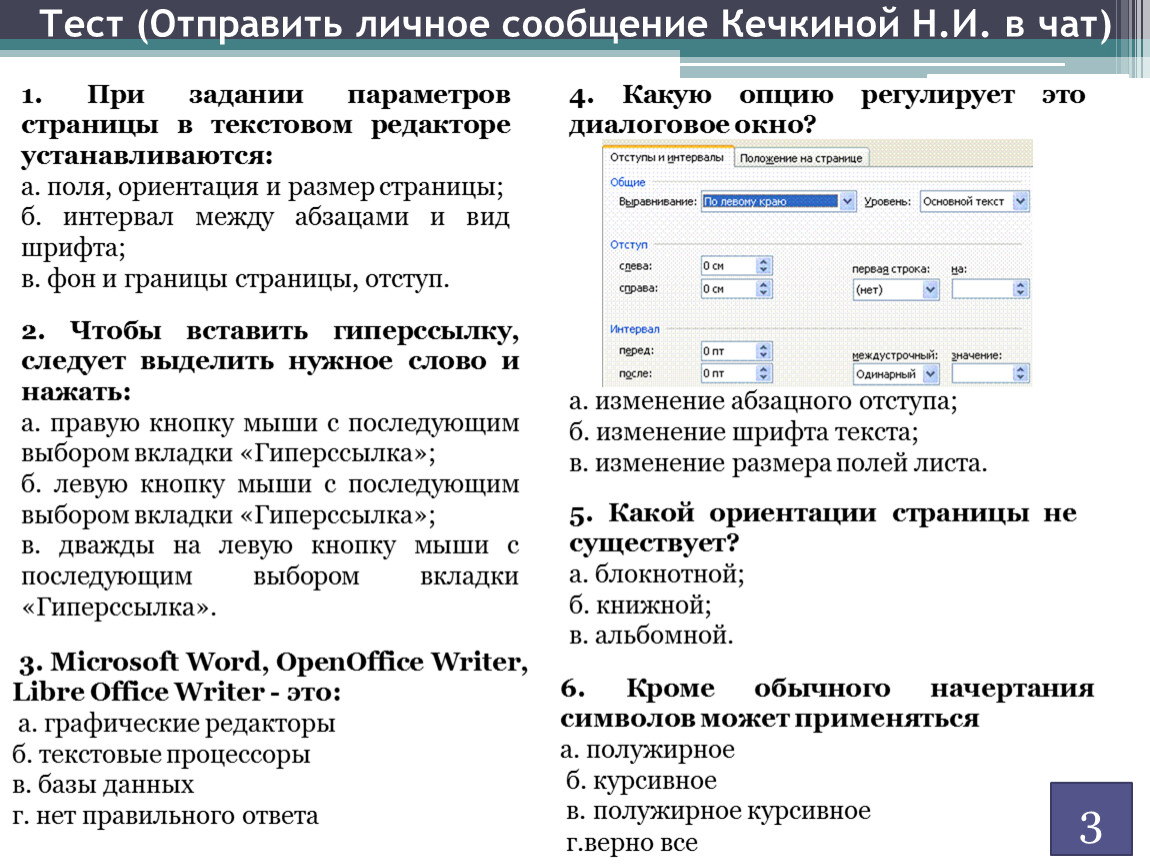Switch to the «Положение на странице» tab
The image size is (1150, 864).
[x=802, y=158]
